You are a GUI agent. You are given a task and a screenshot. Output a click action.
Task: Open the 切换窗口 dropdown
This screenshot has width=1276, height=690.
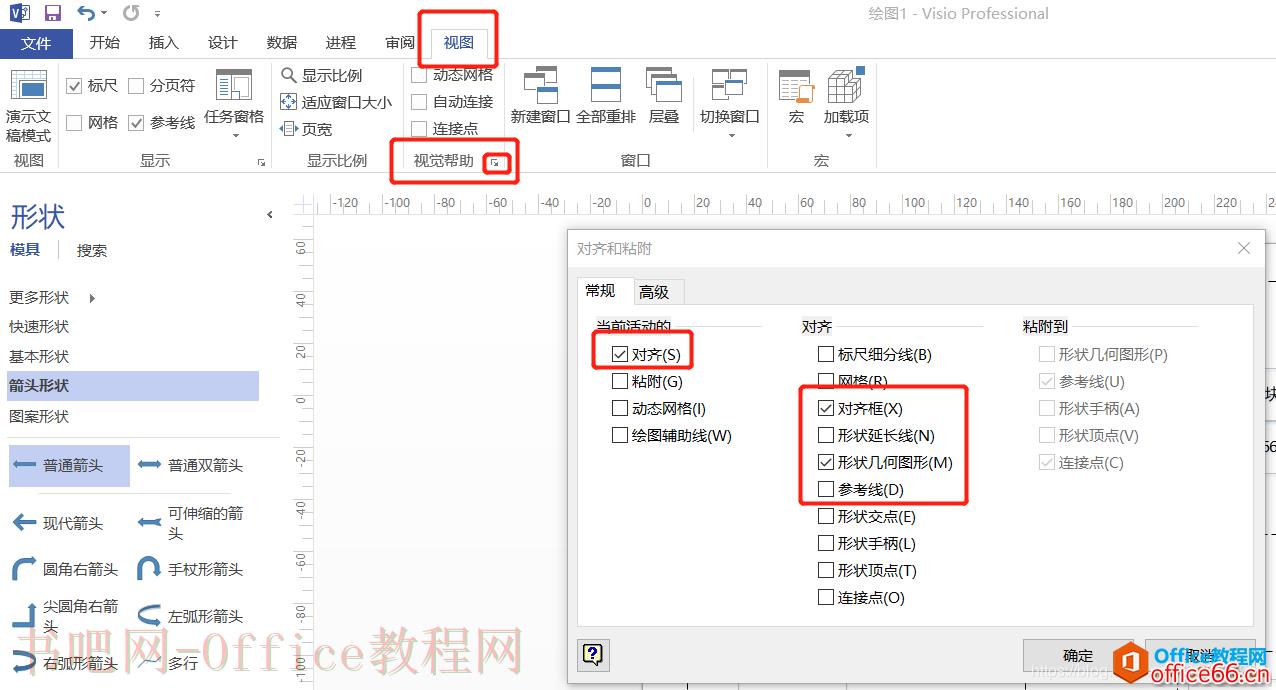pos(729,105)
